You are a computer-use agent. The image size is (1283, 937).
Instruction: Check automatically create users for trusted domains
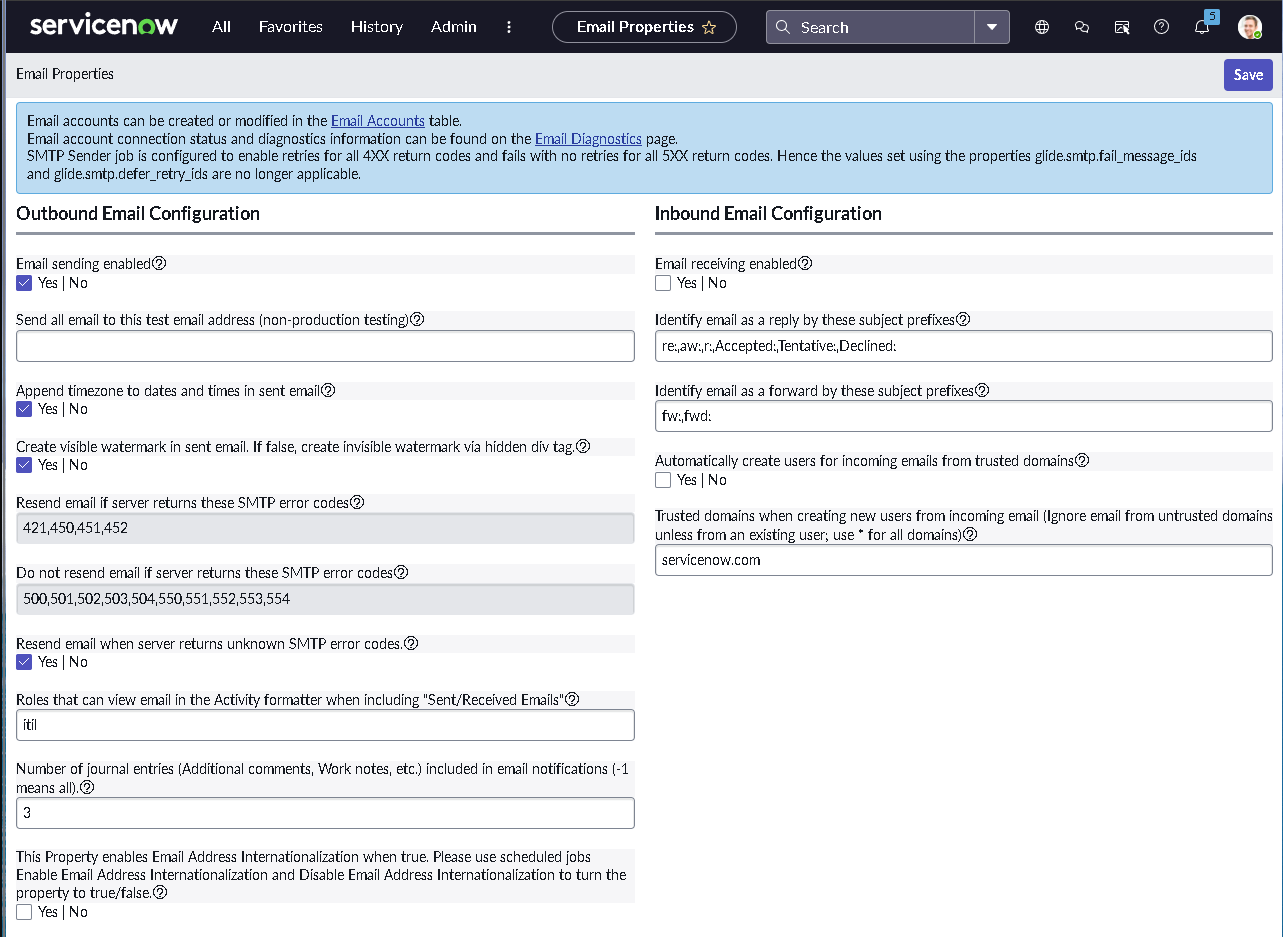point(663,479)
